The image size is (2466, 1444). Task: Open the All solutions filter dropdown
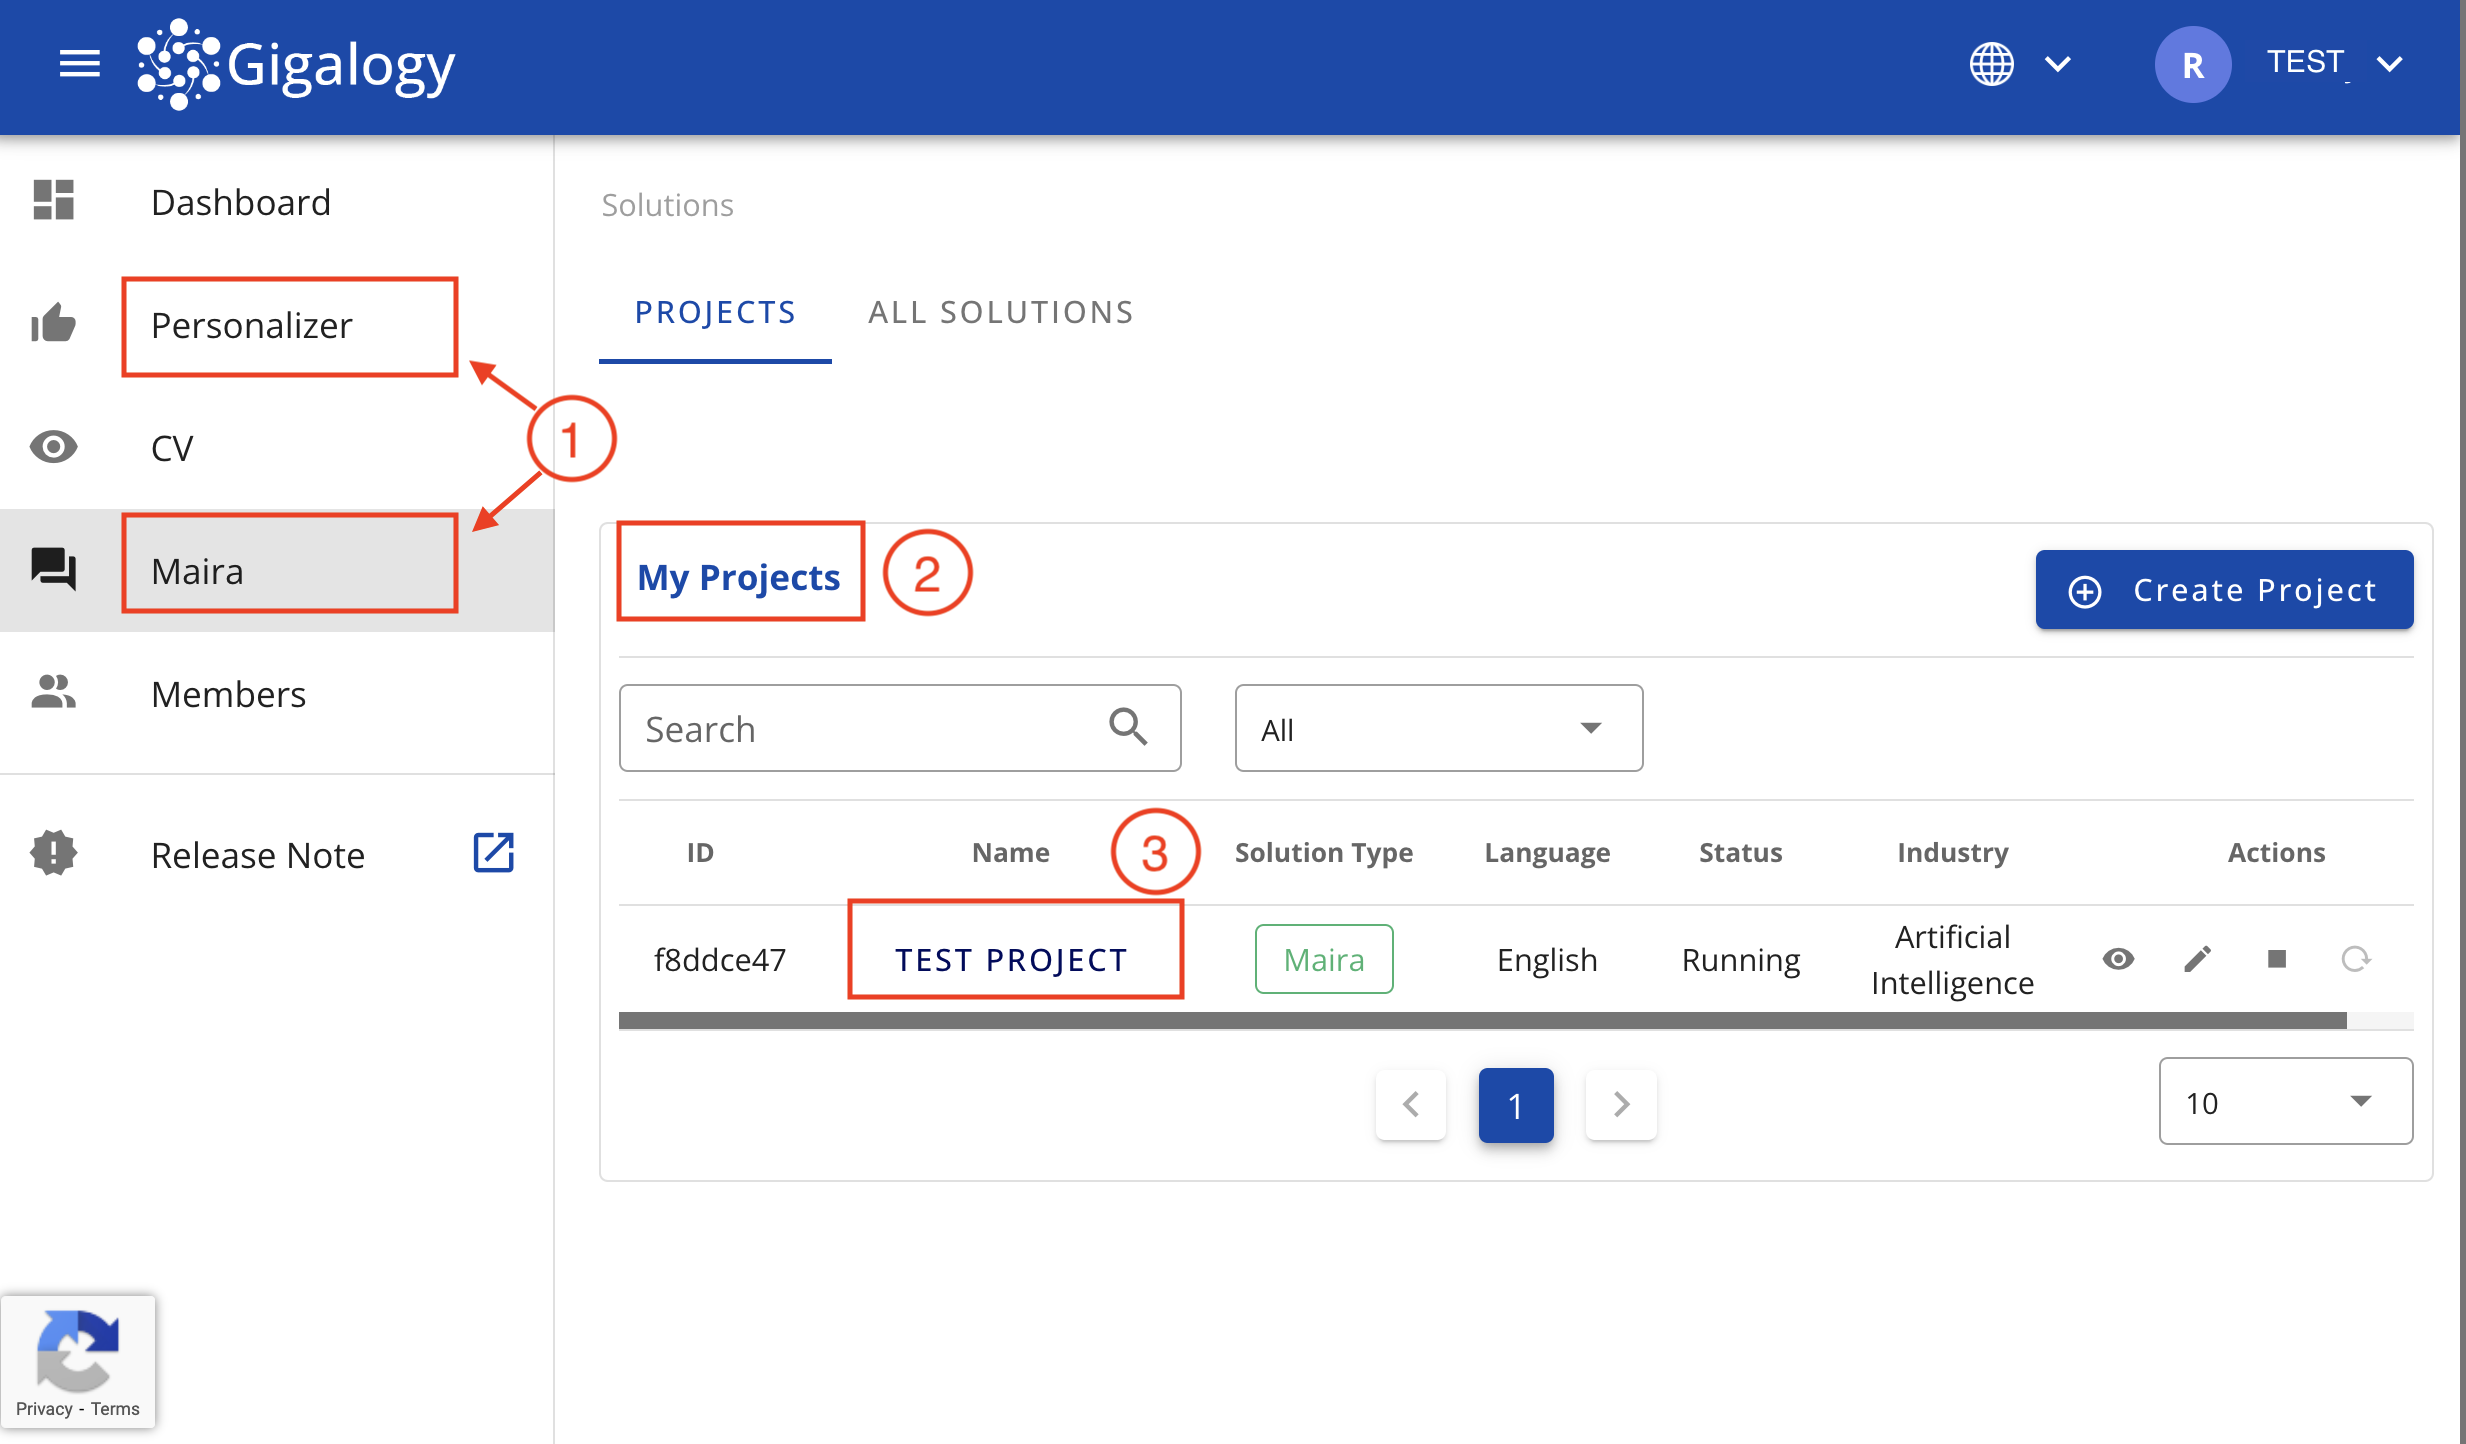click(x=1438, y=728)
